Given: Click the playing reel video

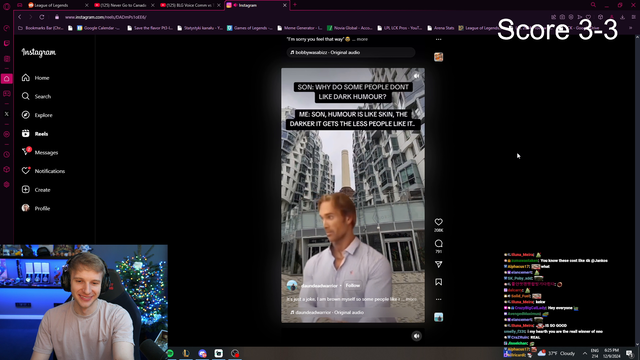Looking at the screenshot, I should [353, 195].
